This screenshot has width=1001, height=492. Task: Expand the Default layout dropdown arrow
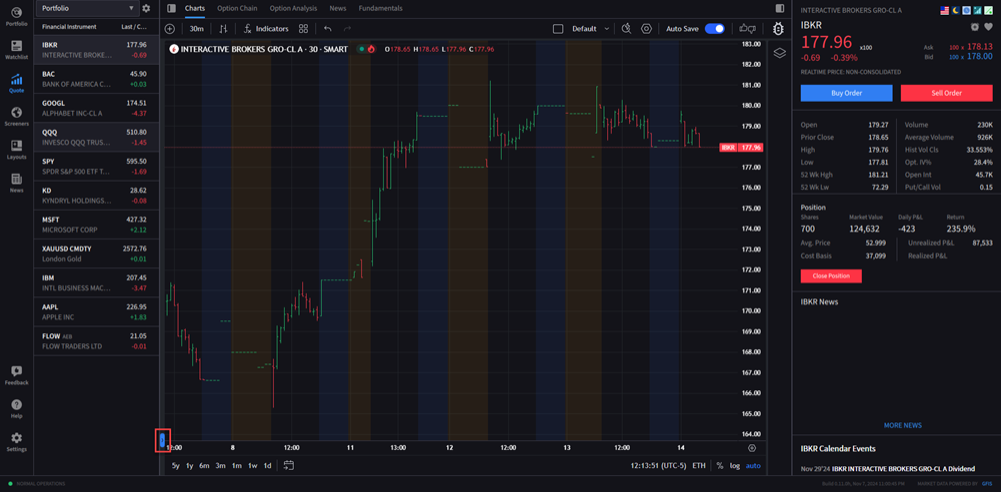tap(606, 29)
